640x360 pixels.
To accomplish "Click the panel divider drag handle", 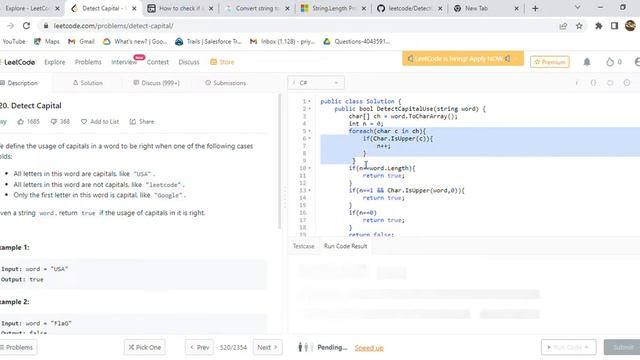I will coord(284,198).
